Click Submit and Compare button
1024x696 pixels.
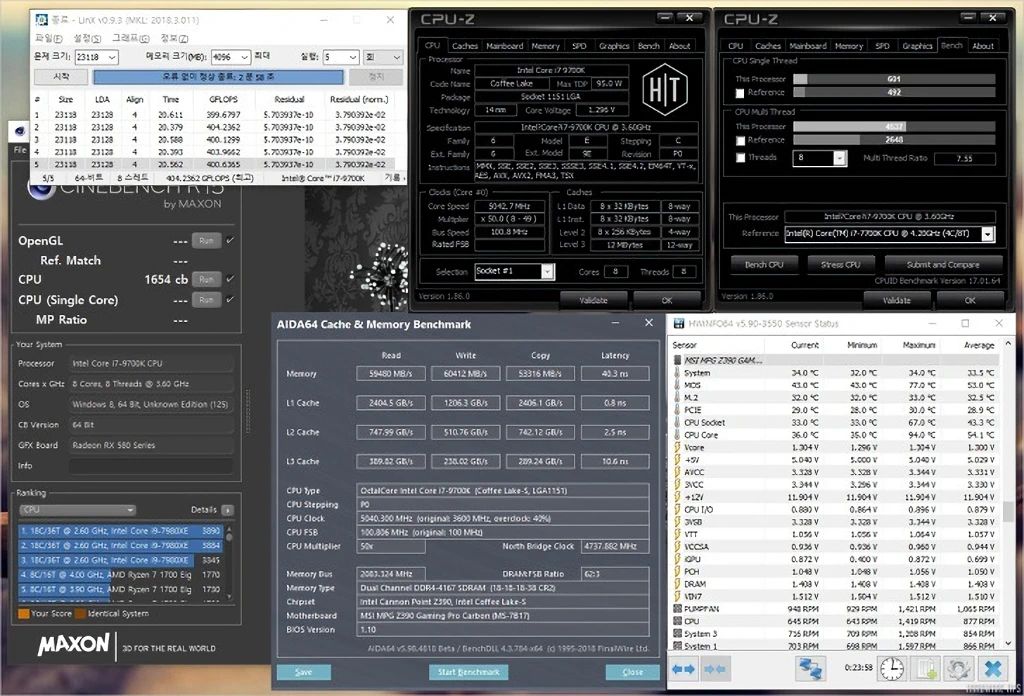pos(942,265)
